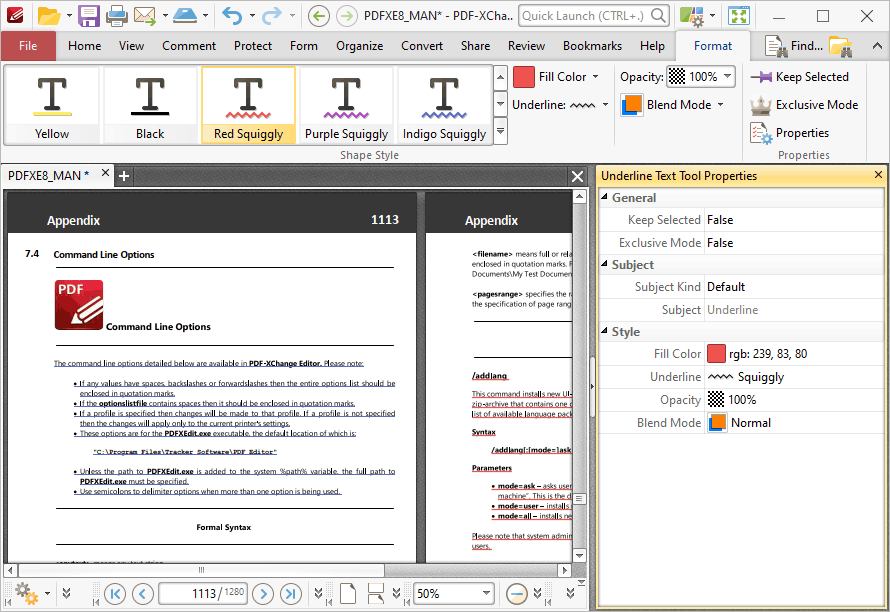This screenshot has width=890, height=612.
Task: Click the Fill Color swatch in properties pane
Action: coord(716,354)
